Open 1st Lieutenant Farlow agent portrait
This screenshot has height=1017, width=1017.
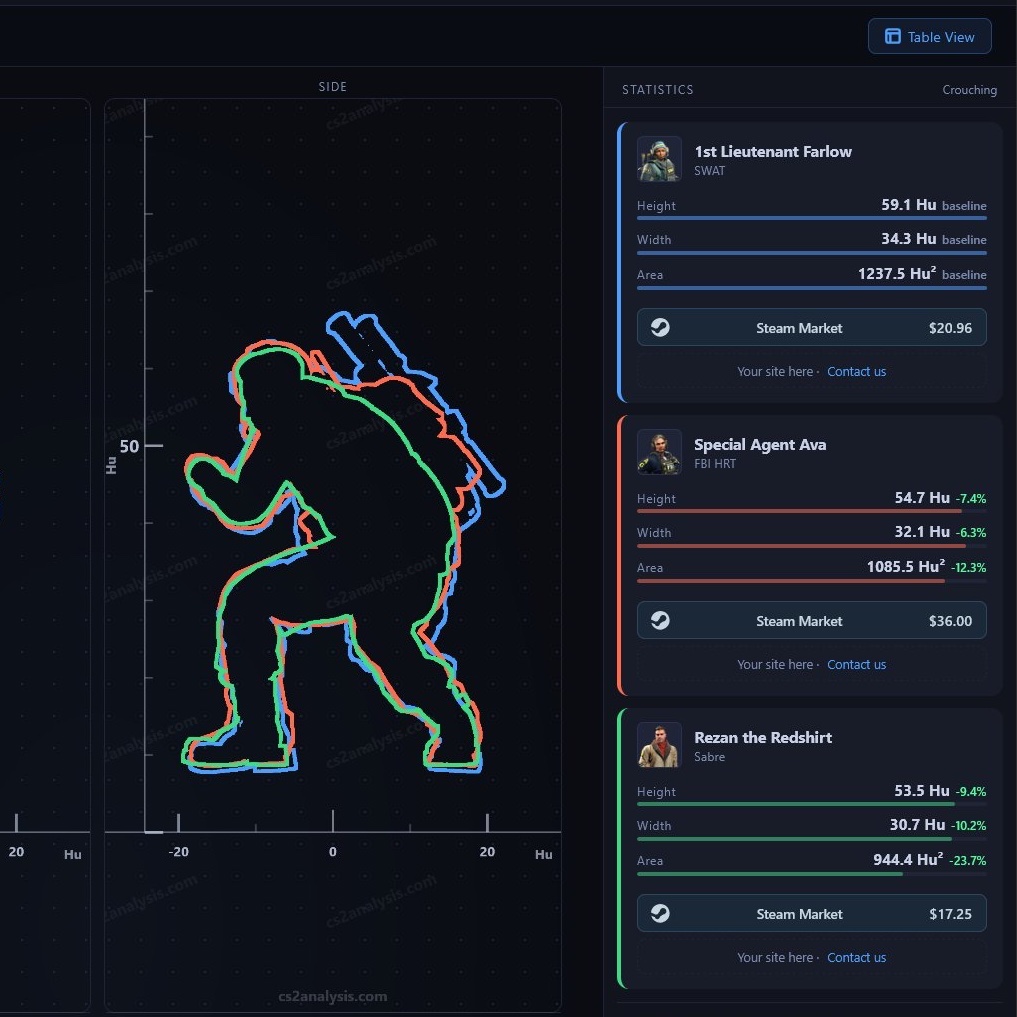pyautogui.click(x=659, y=159)
